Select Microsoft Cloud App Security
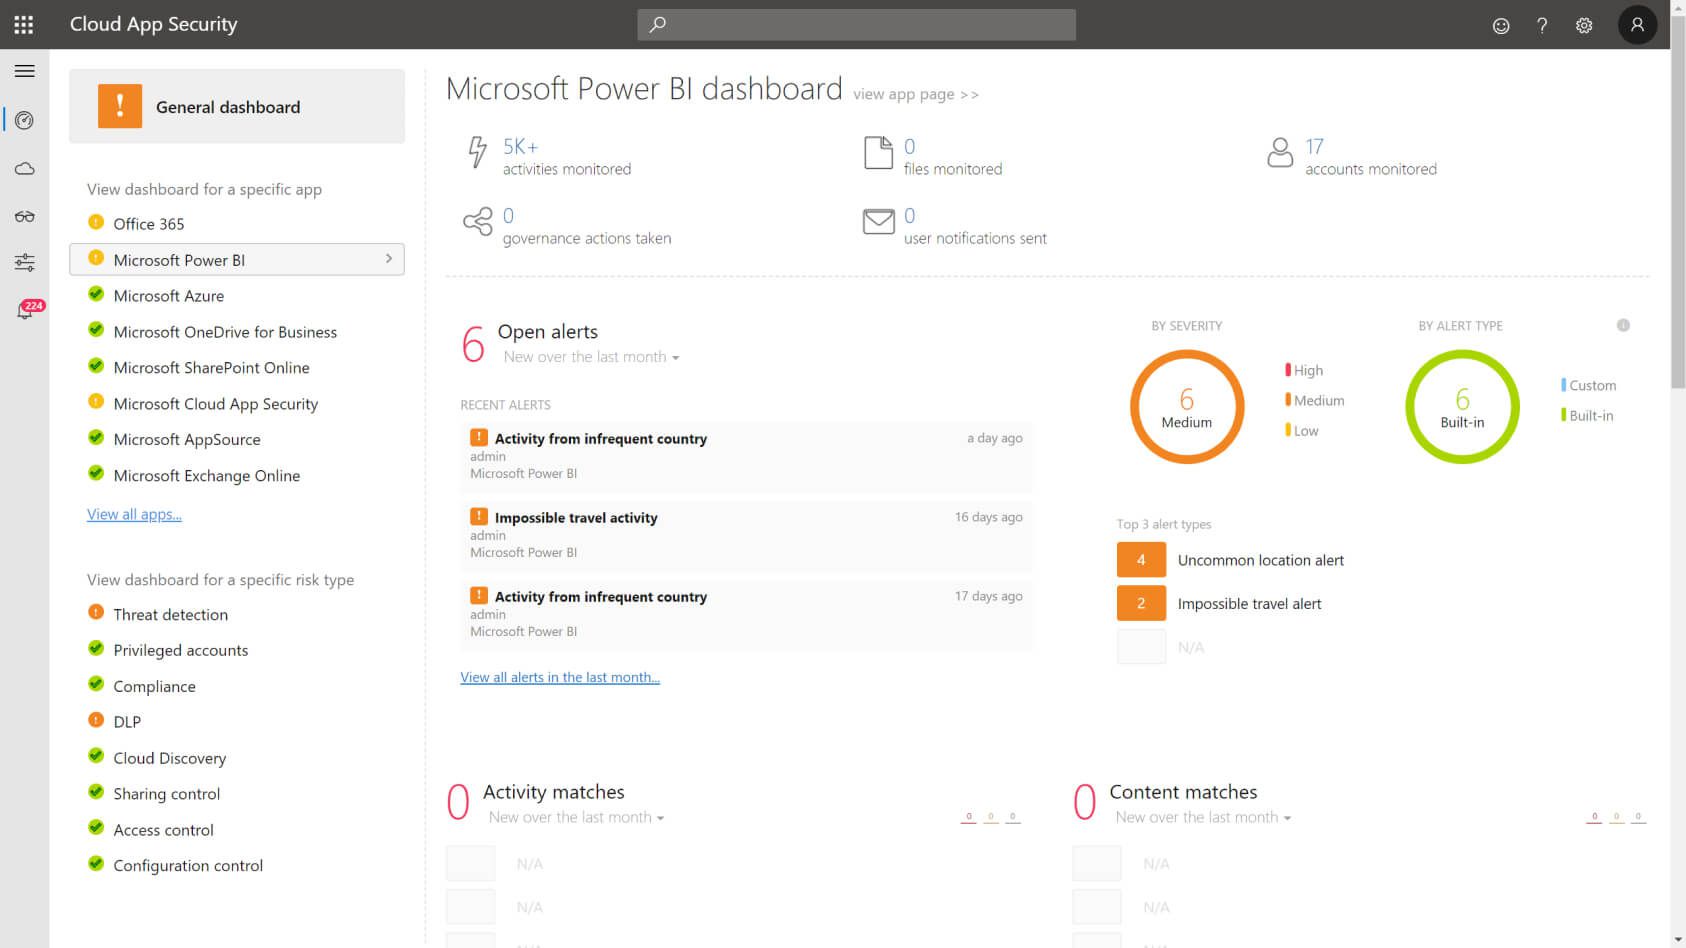The image size is (1686, 948). pyautogui.click(x=216, y=404)
